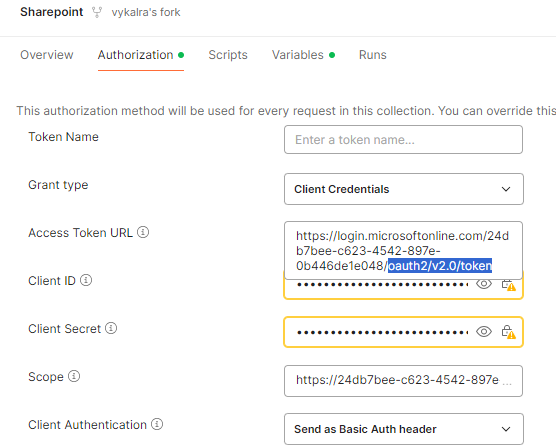Click Client Secret lock warning icon
This screenshot has width=556, height=448.
[x=508, y=332]
